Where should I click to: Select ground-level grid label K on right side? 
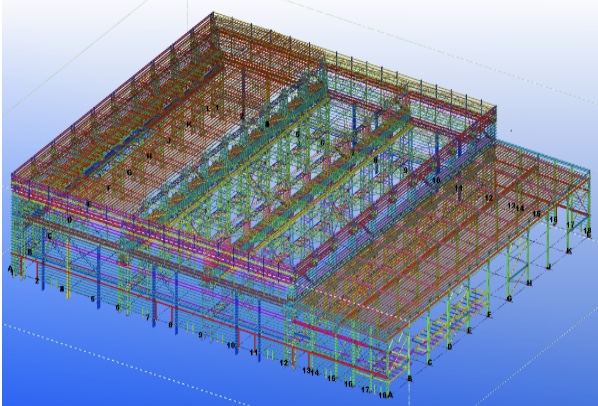click(569, 250)
